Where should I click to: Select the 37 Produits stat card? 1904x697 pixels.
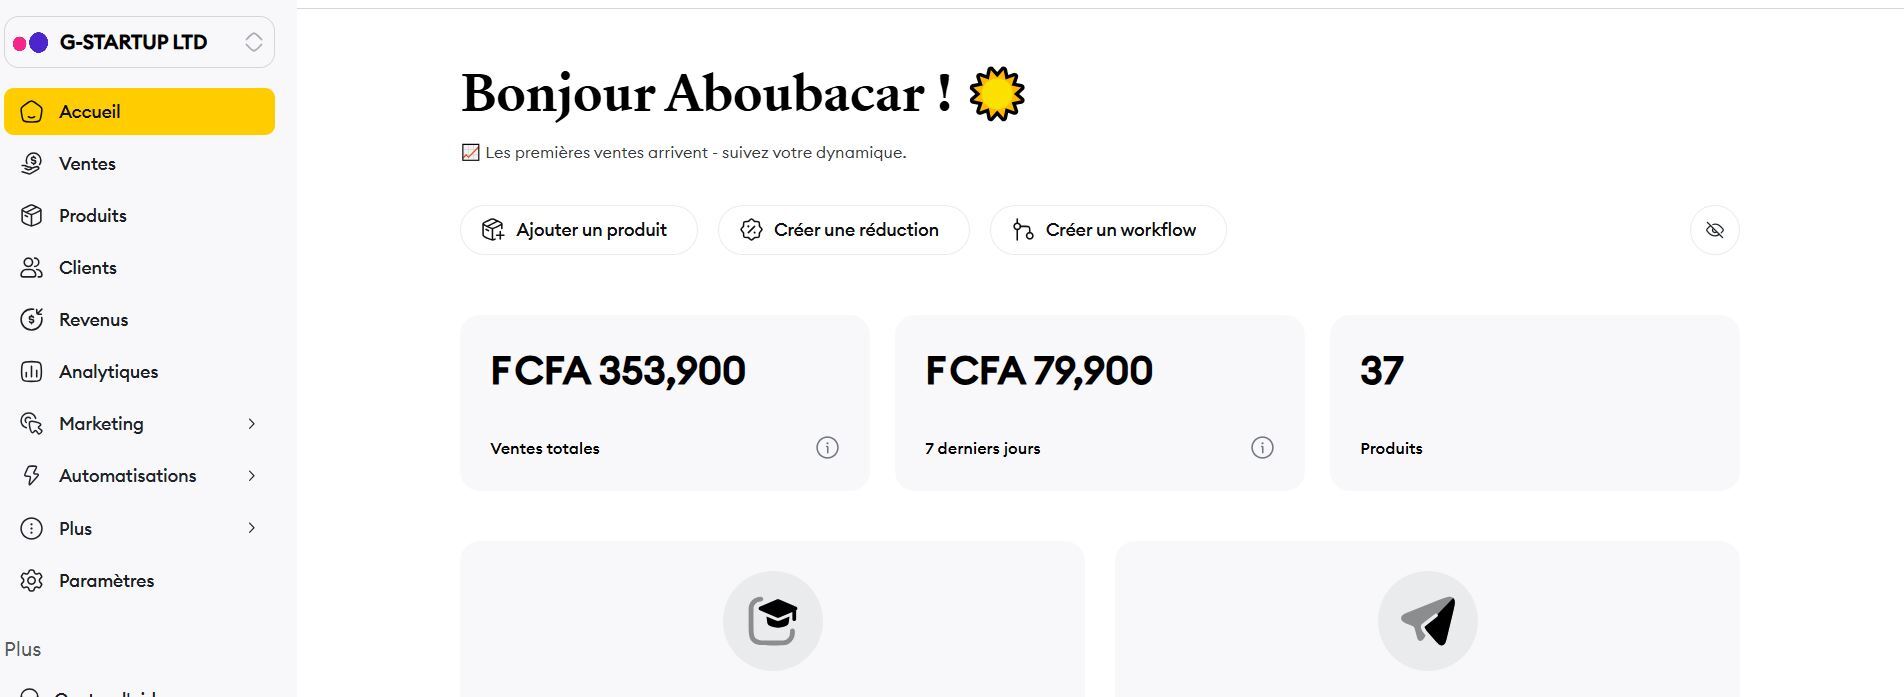tap(1534, 403)
